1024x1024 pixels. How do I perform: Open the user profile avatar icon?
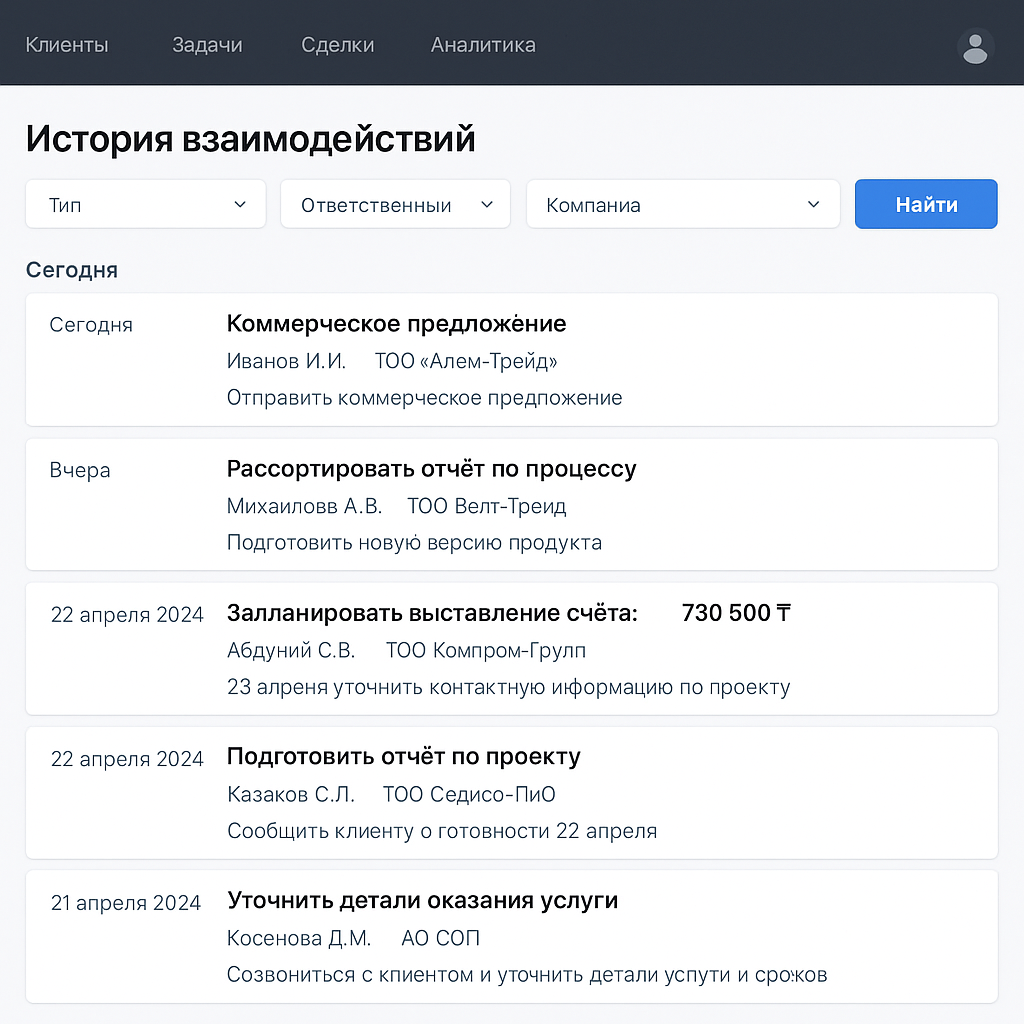tap(975, 47)
